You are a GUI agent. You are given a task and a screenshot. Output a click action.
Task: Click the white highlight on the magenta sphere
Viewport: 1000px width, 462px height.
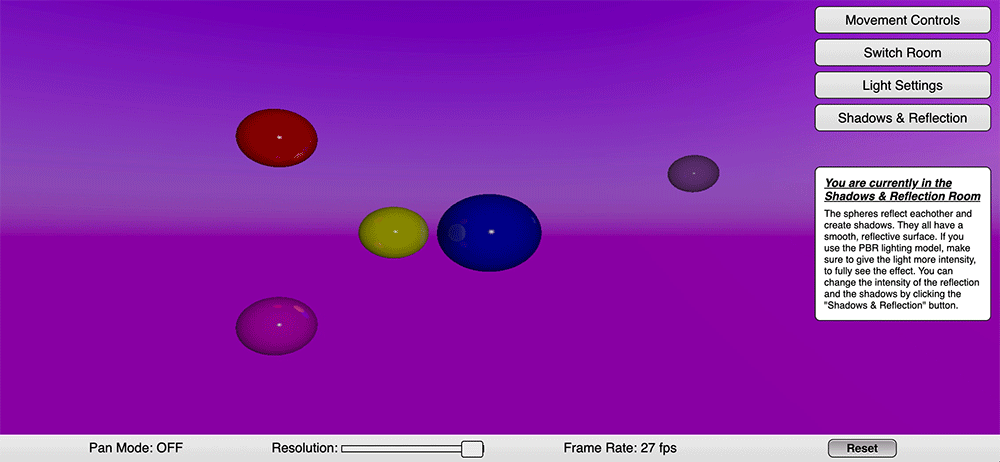point(279,324)
